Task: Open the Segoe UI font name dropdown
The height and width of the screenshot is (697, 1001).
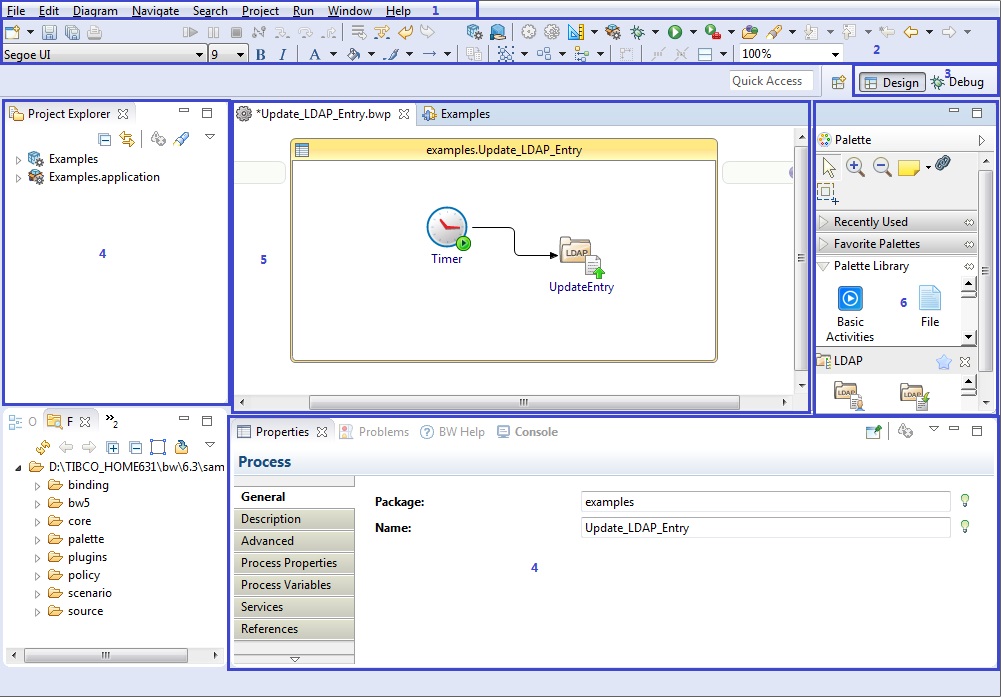Action: (200, 55)
